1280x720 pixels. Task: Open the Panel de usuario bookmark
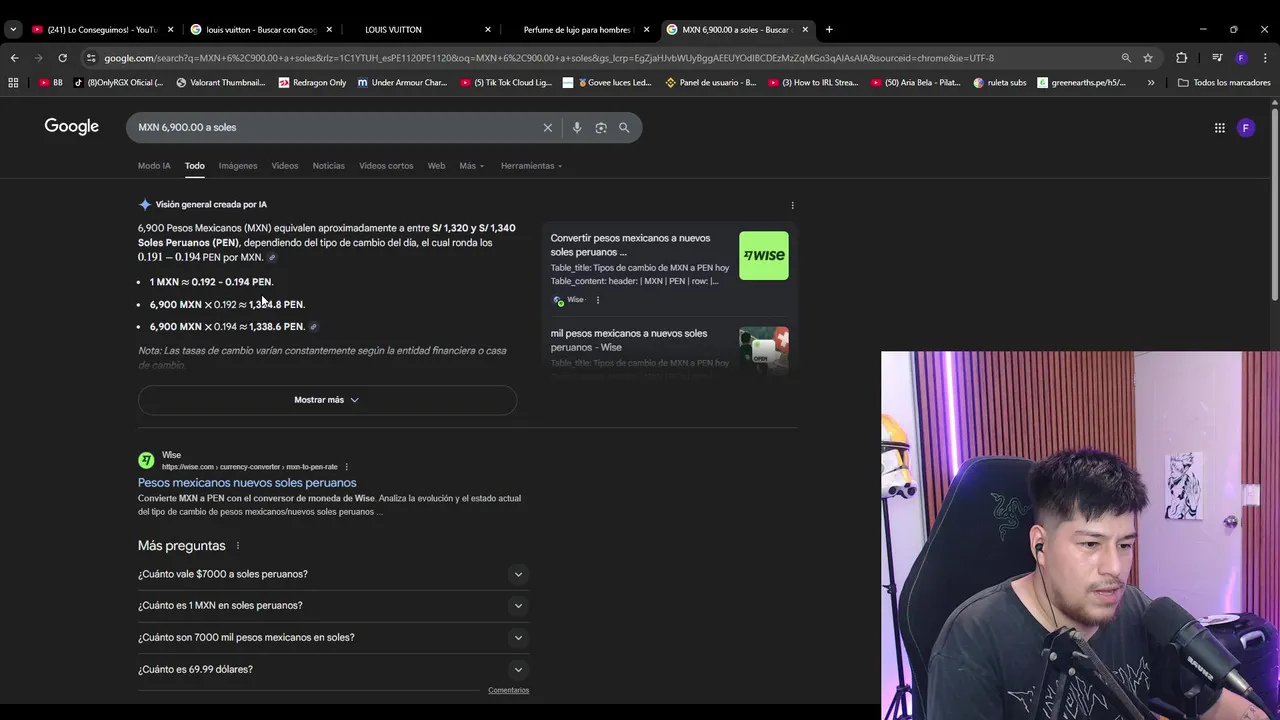(710, 83)
